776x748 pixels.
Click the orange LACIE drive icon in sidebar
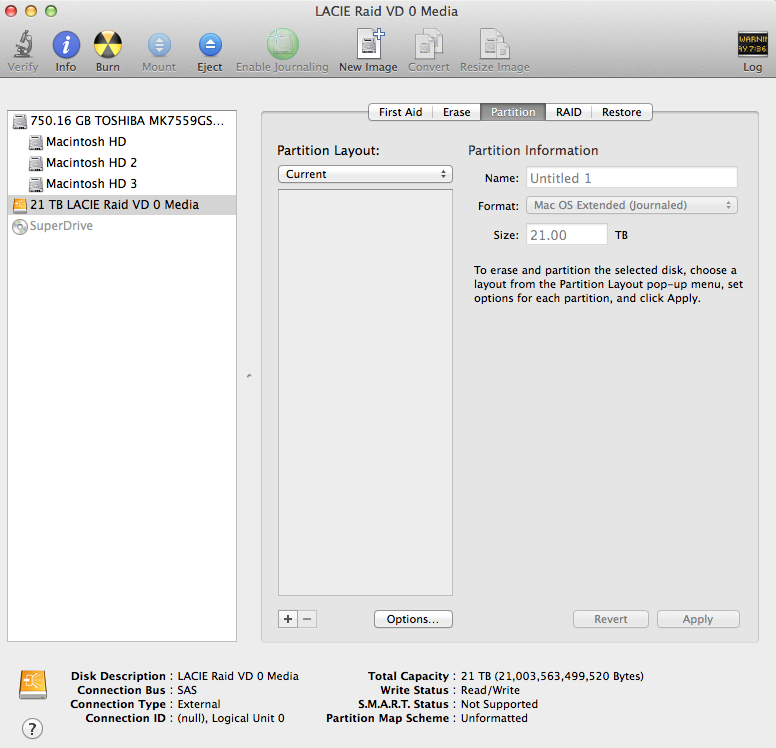coord(20,205)
